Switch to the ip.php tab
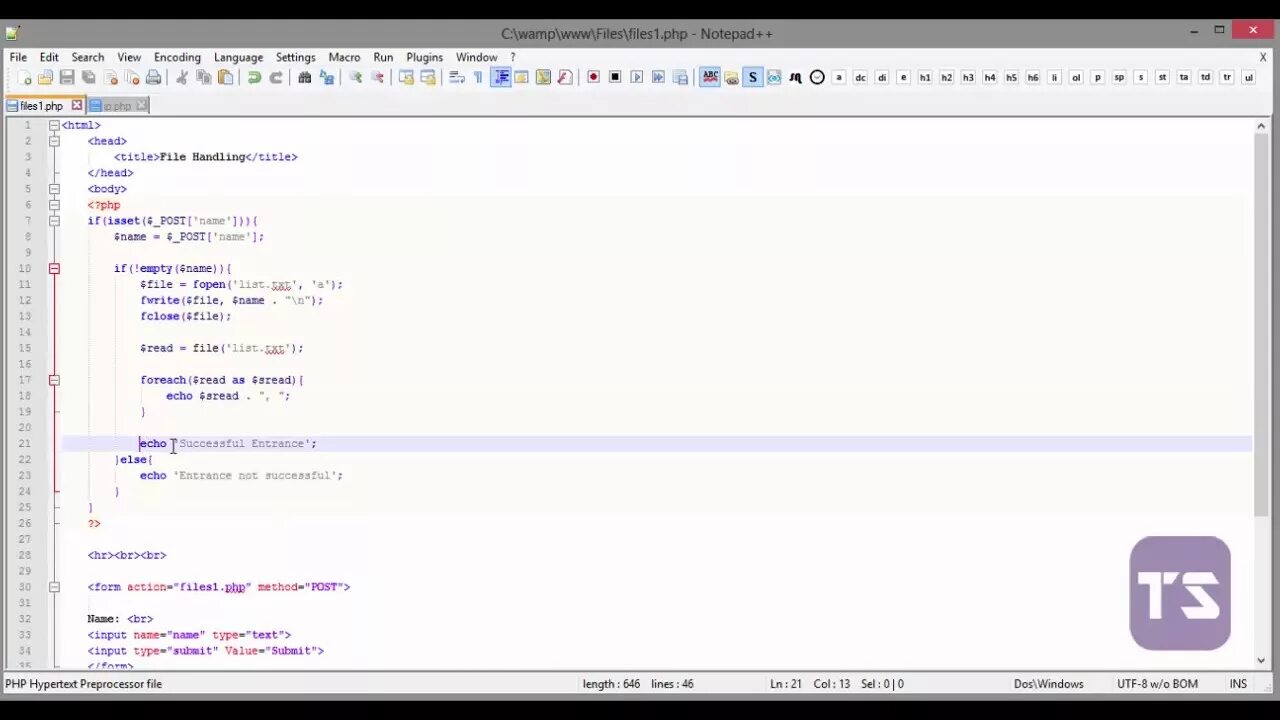The width and height of the screenshot is (1280, 720). [117, 105]
